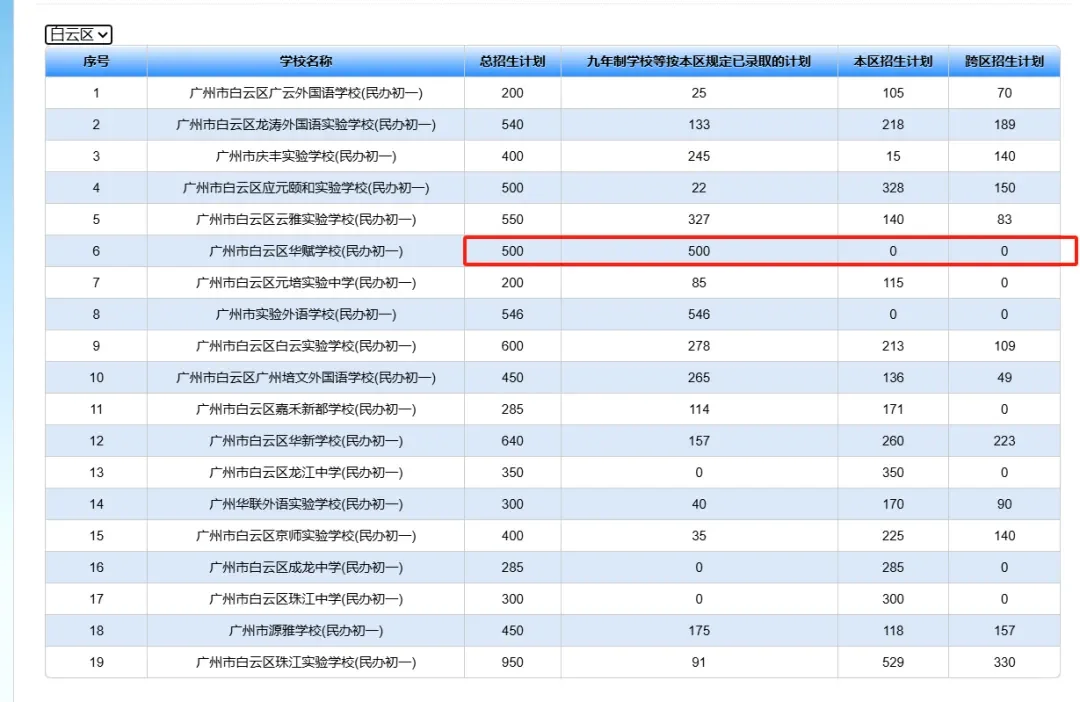Select 广州市白云区龙江中学(民办初一) name

[x=306, y=473]
